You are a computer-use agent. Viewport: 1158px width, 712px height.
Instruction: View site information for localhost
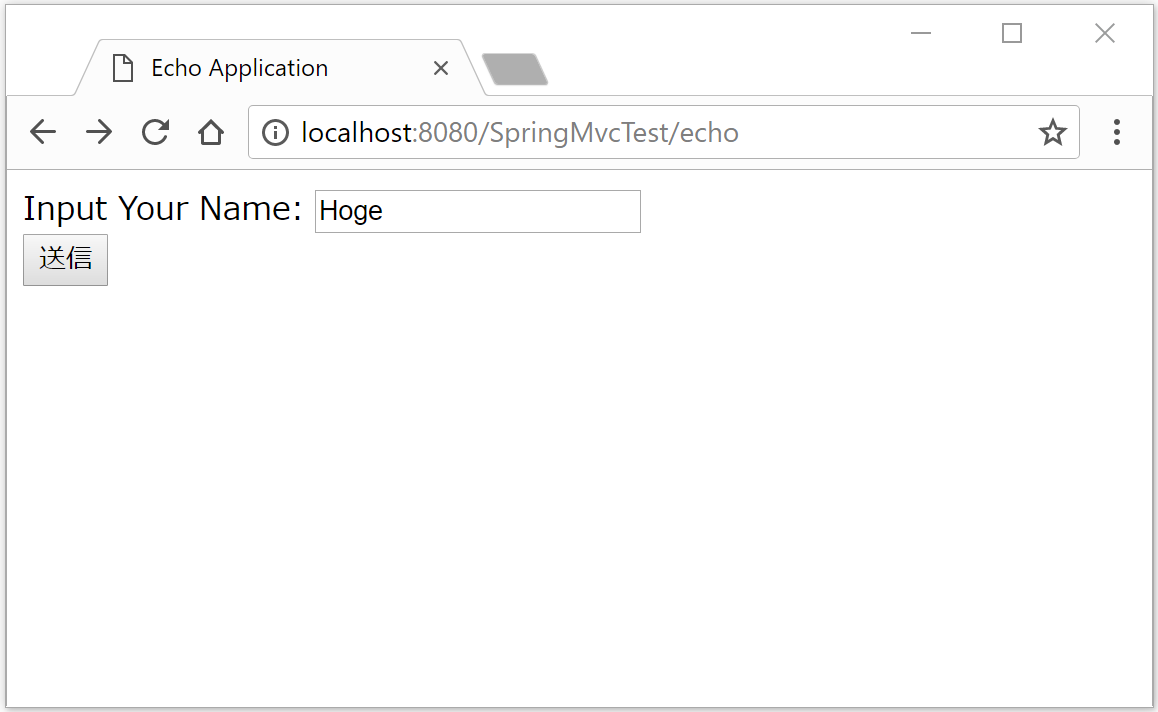275,132
